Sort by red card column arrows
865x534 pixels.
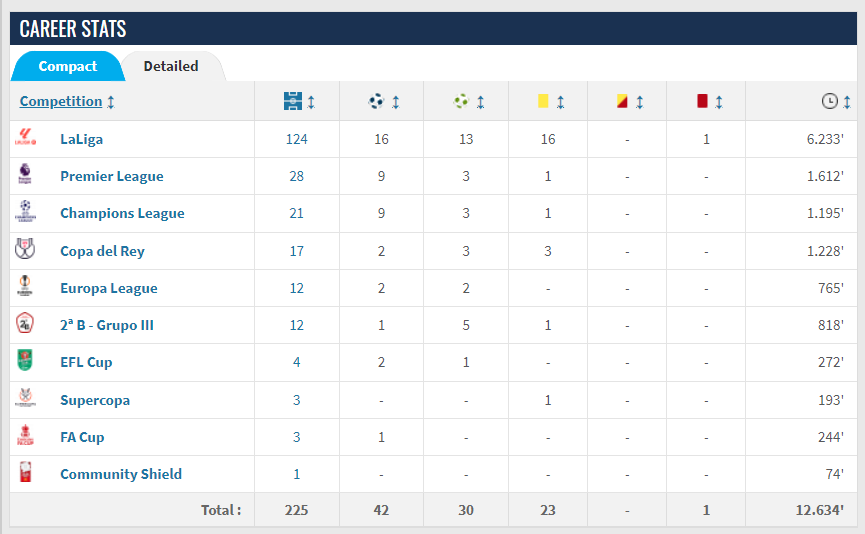[x=719, y=102]
